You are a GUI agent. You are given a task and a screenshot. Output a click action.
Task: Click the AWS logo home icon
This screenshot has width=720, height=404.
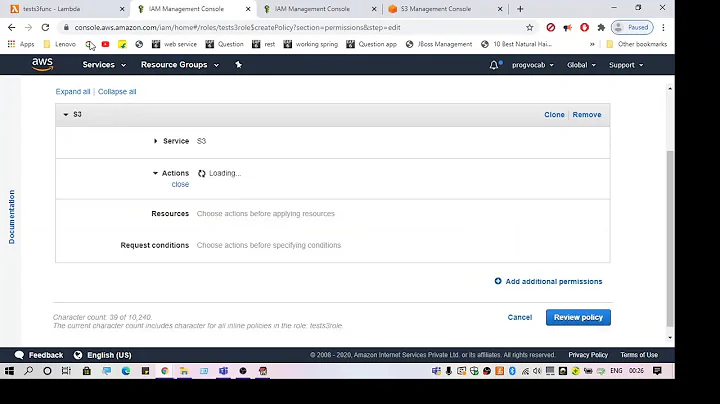click(42, 64)
